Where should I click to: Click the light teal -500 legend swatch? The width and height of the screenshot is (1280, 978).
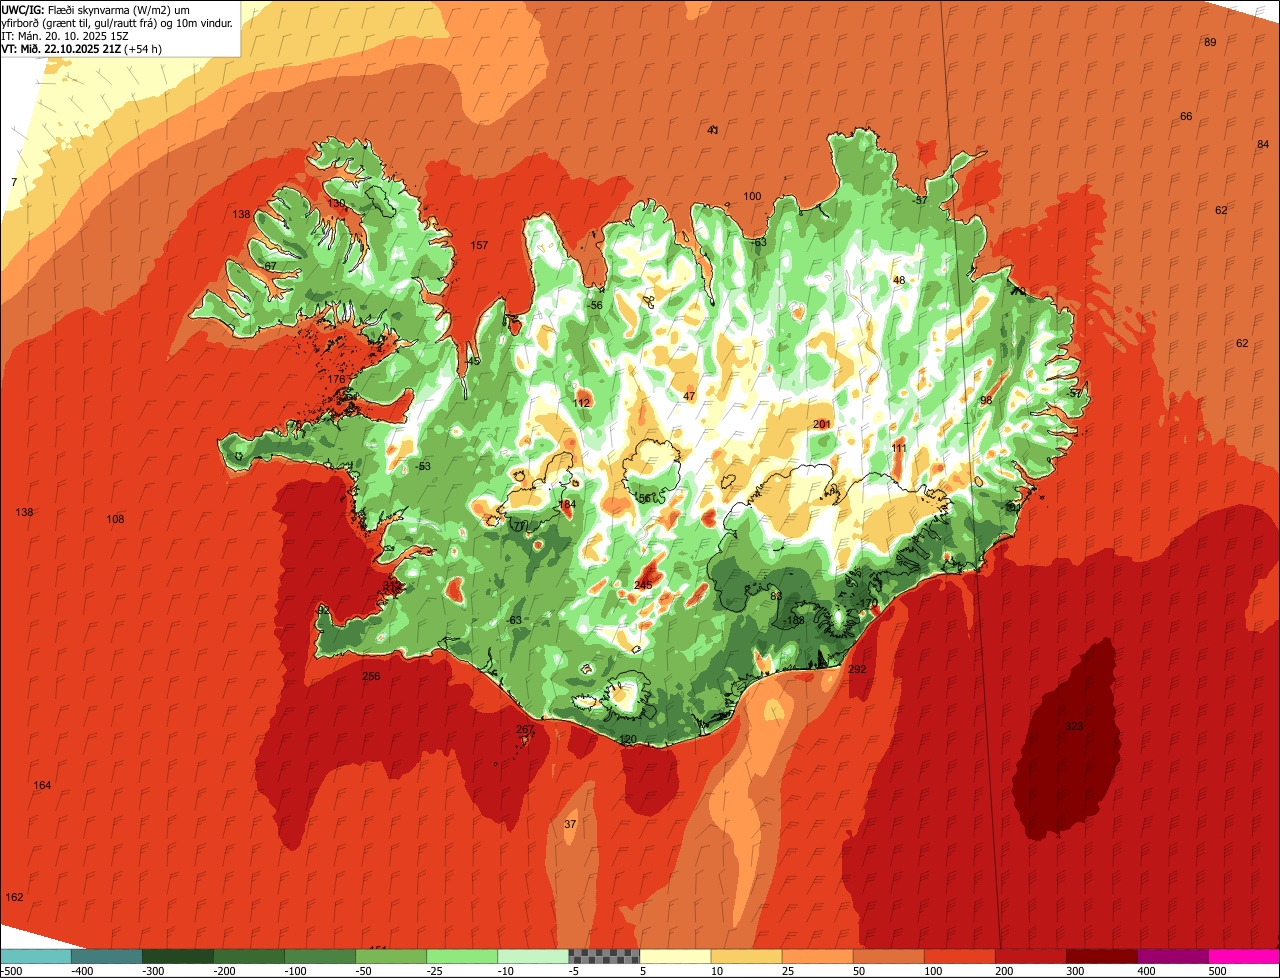pyautogui.click(x=35, y=956)
